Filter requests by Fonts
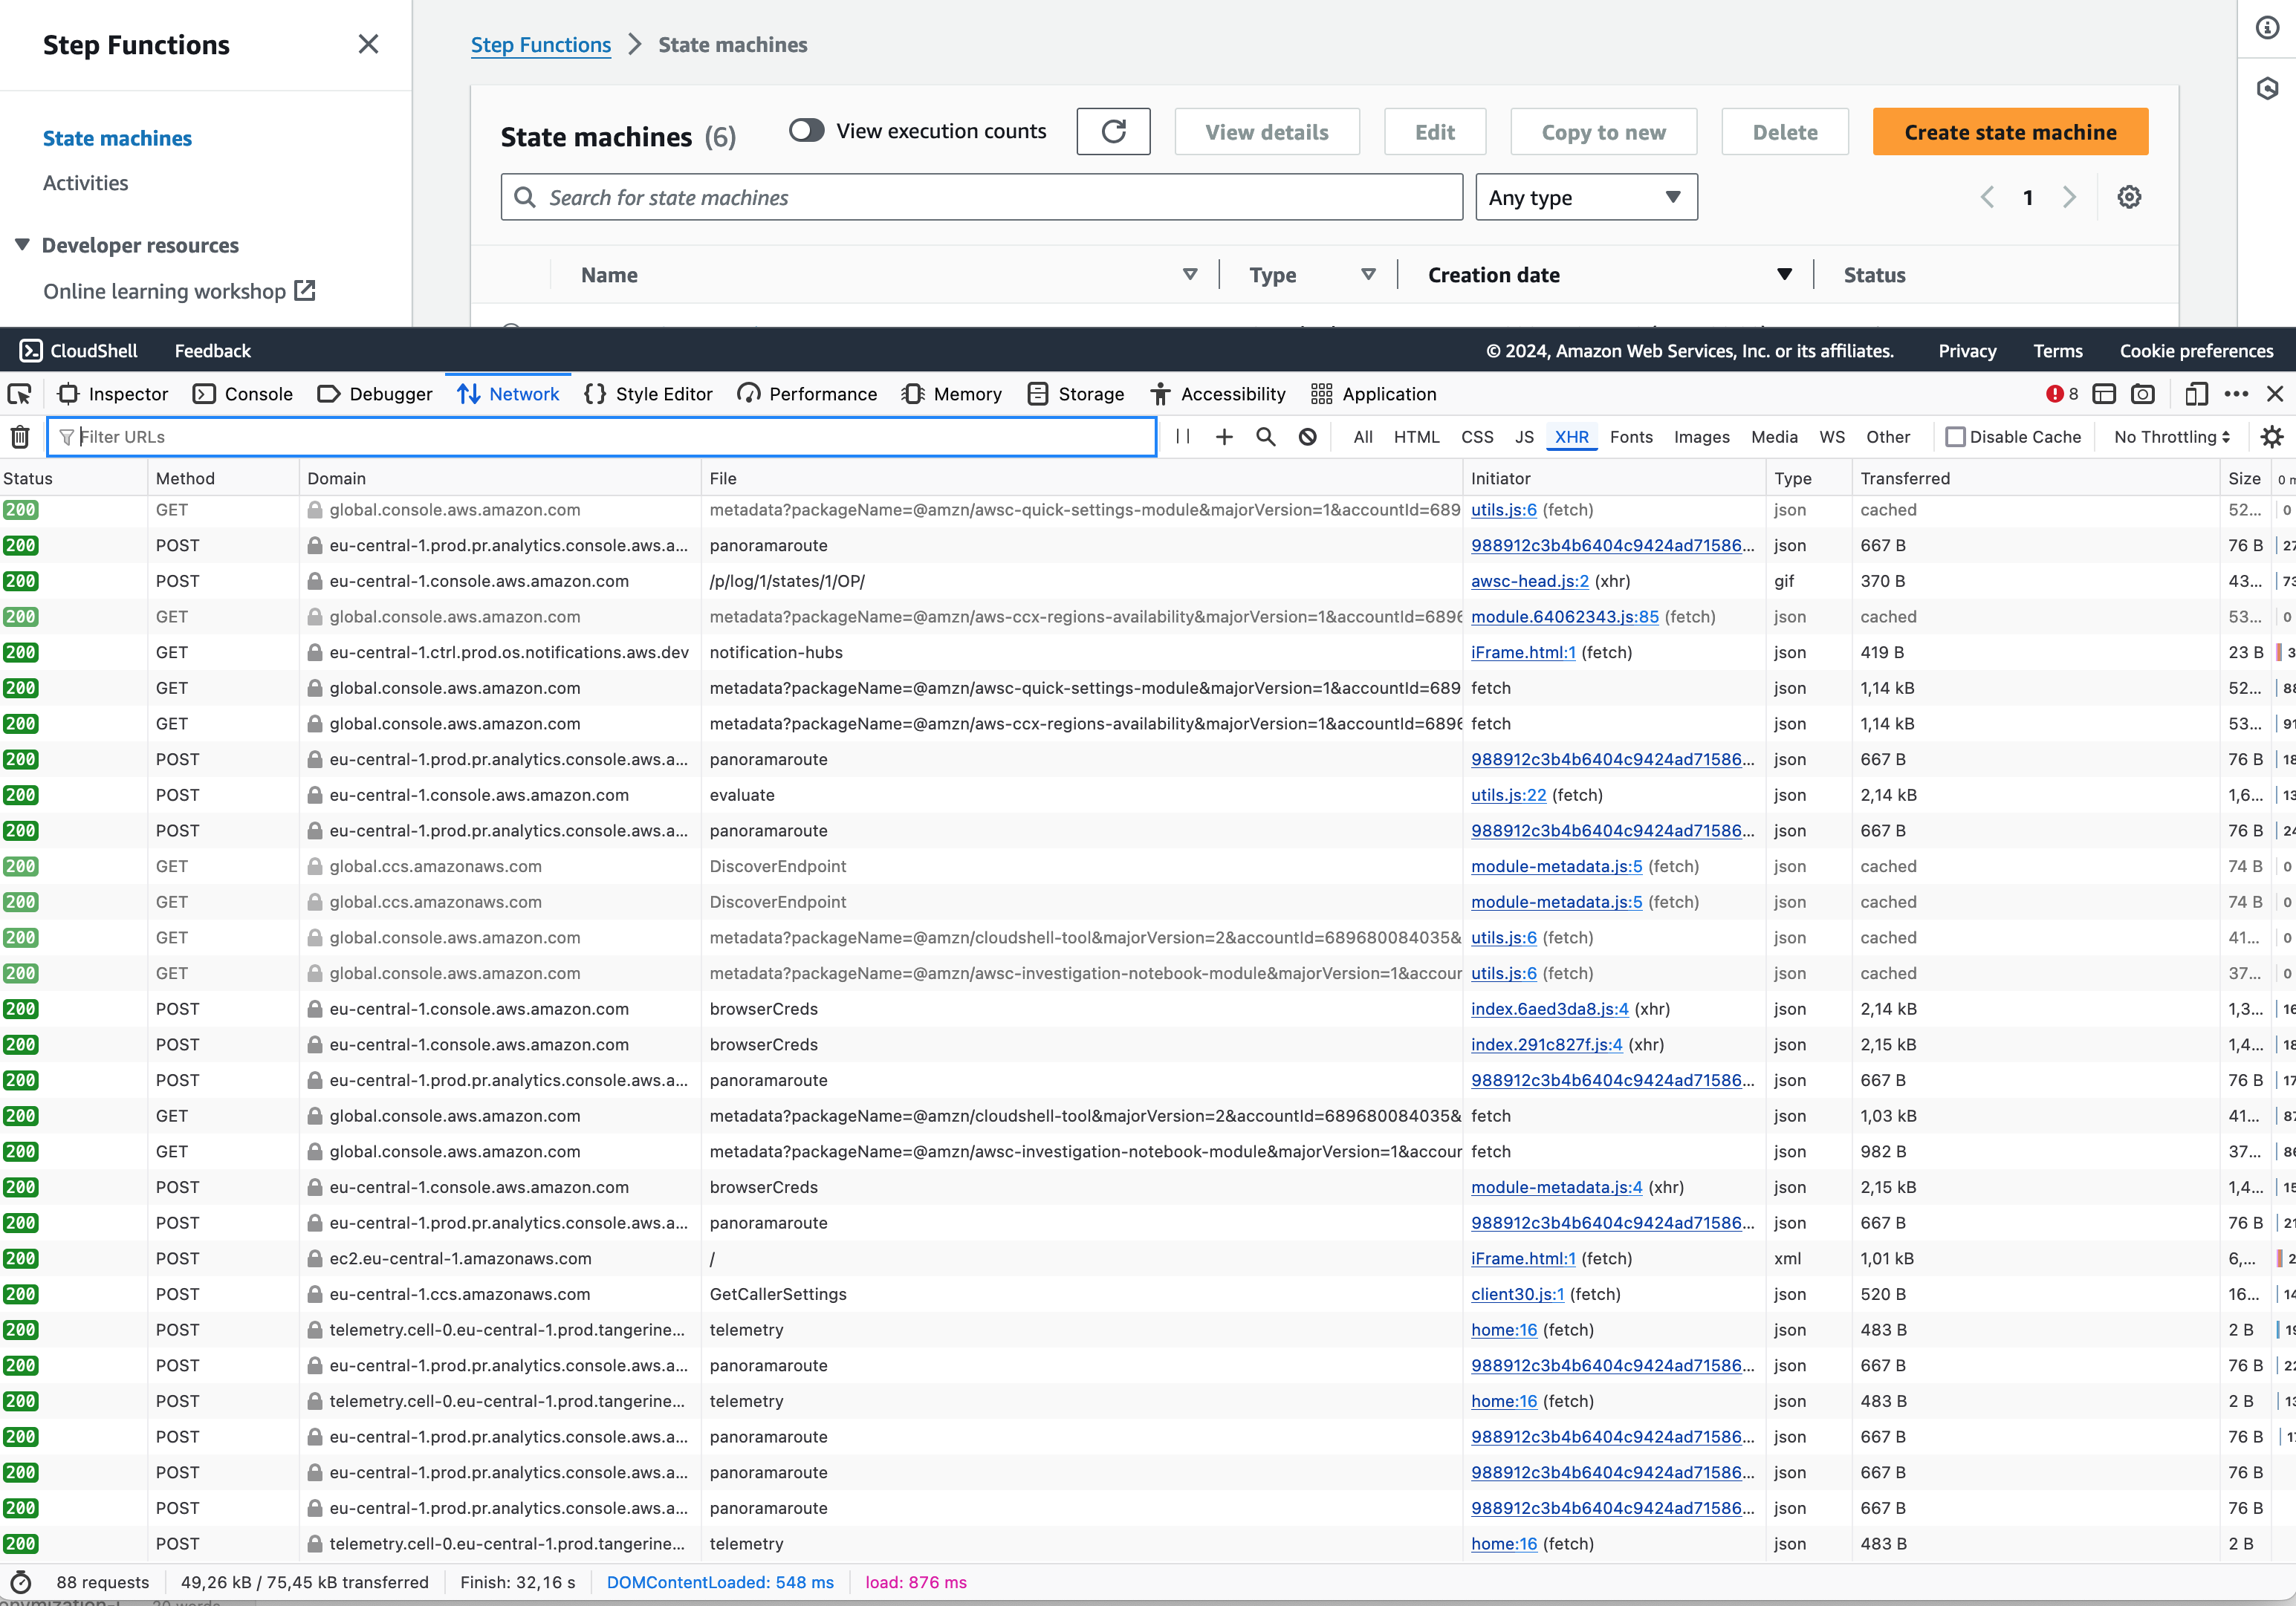The height and width of the screenshot is (1606, 2296). point(1631,437)
